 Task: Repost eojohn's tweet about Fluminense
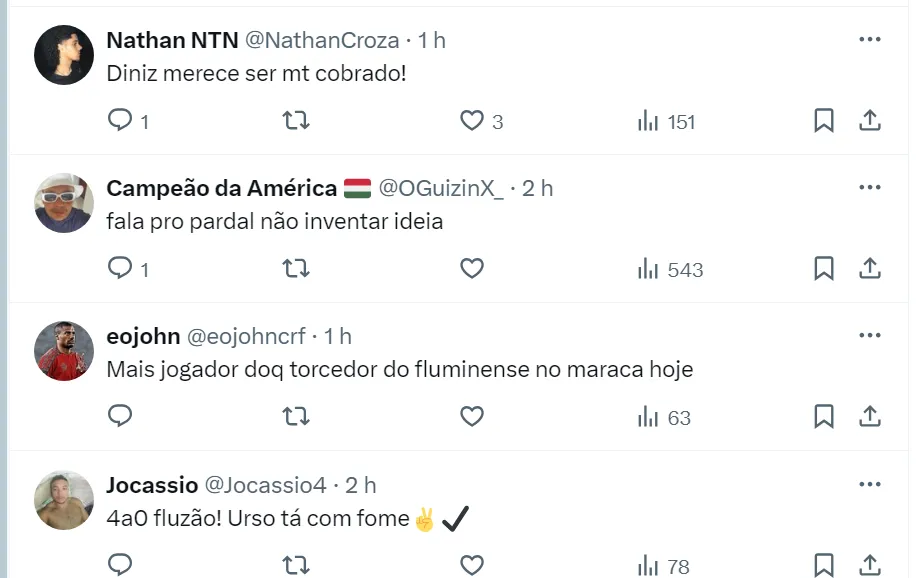point(296,416)
